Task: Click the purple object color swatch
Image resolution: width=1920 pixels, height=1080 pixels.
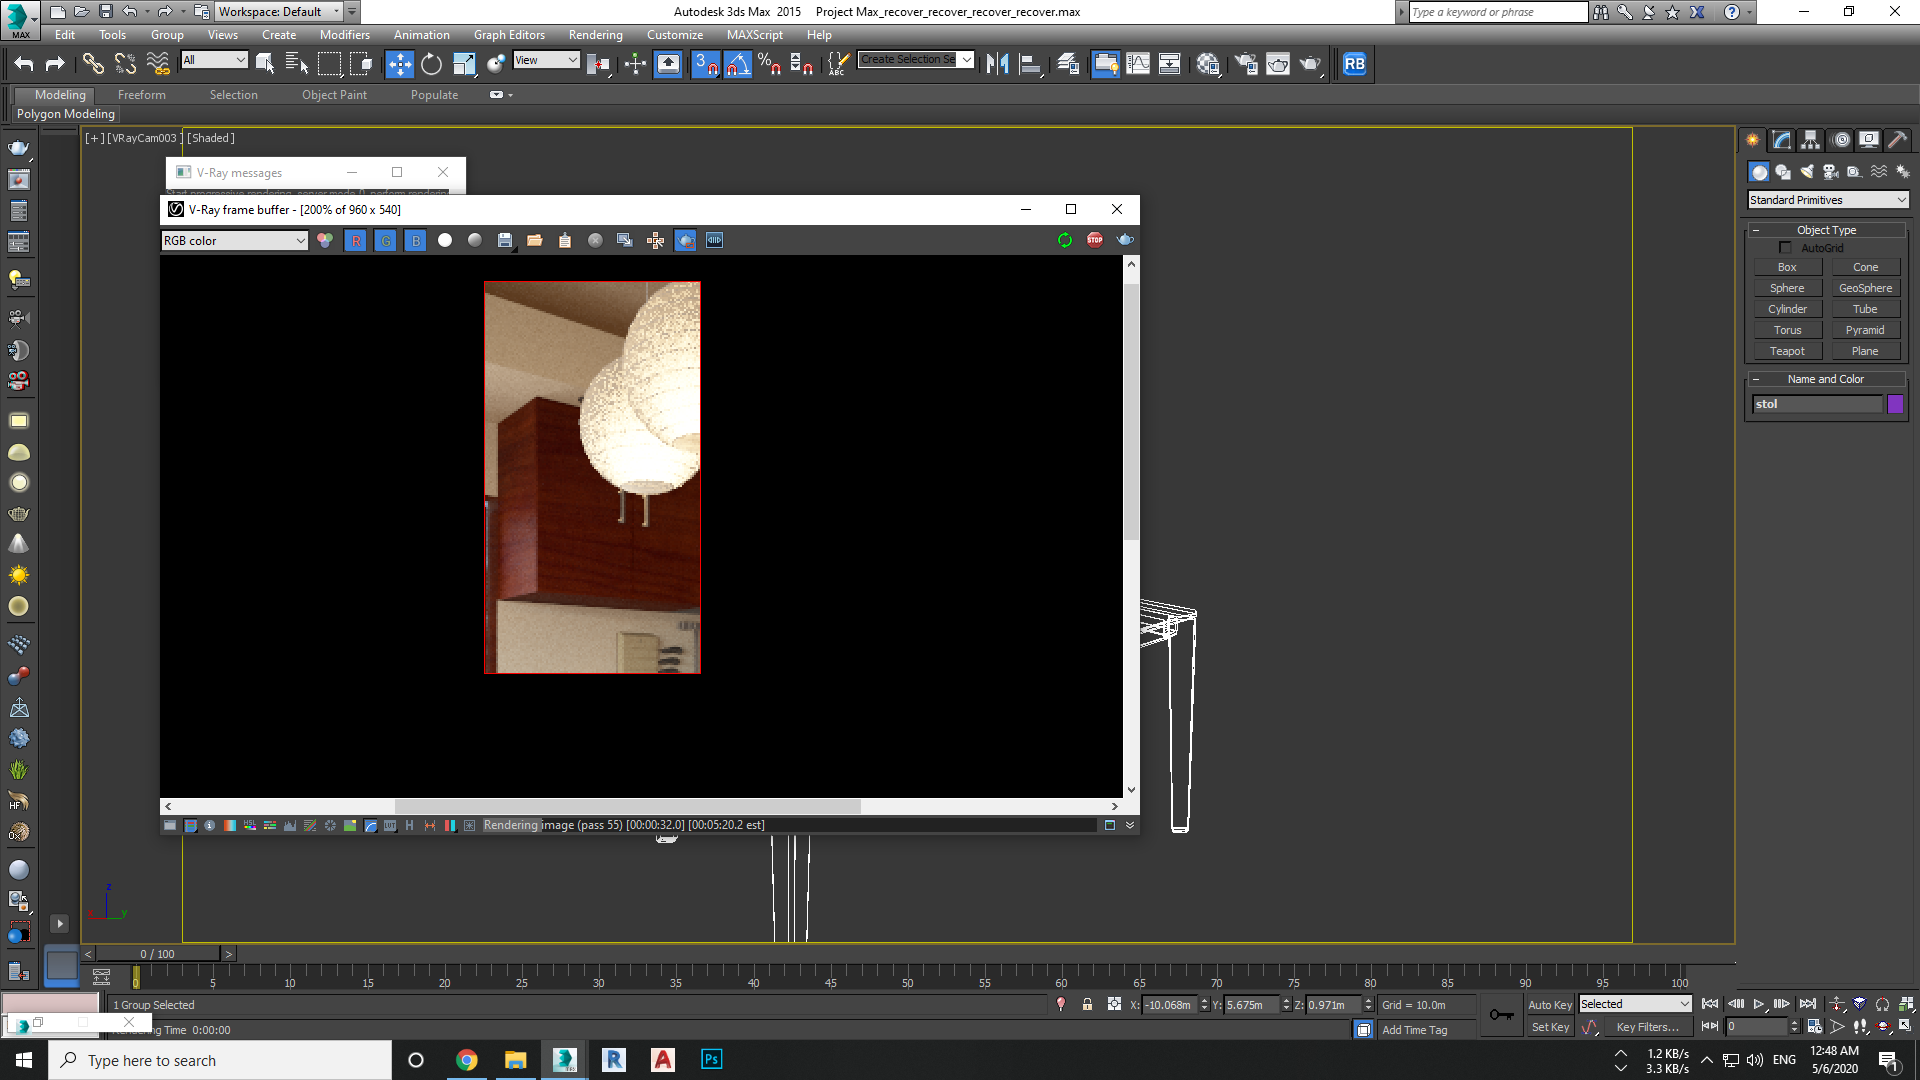Action: 1895,404
